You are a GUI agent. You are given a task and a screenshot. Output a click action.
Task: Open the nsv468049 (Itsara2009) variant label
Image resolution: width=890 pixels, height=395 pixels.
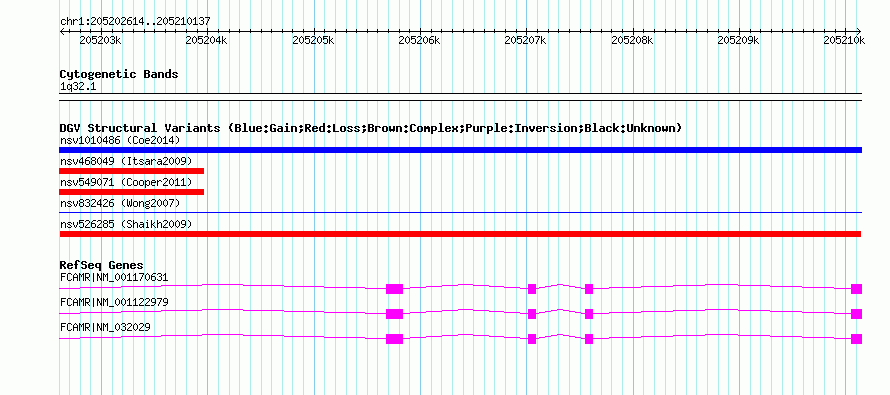tap(126, 161)
